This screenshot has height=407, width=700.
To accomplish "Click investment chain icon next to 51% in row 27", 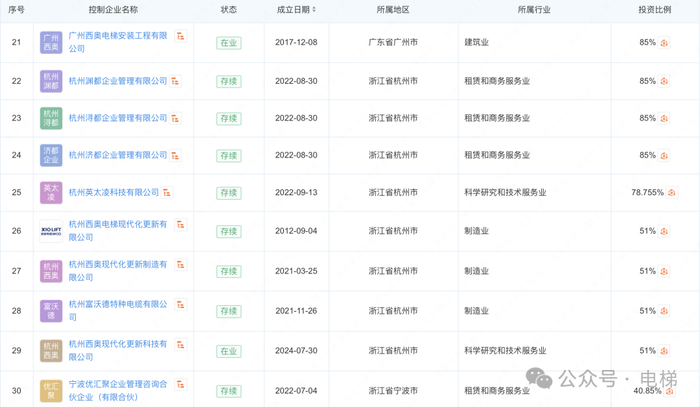I will coord(664,271).
